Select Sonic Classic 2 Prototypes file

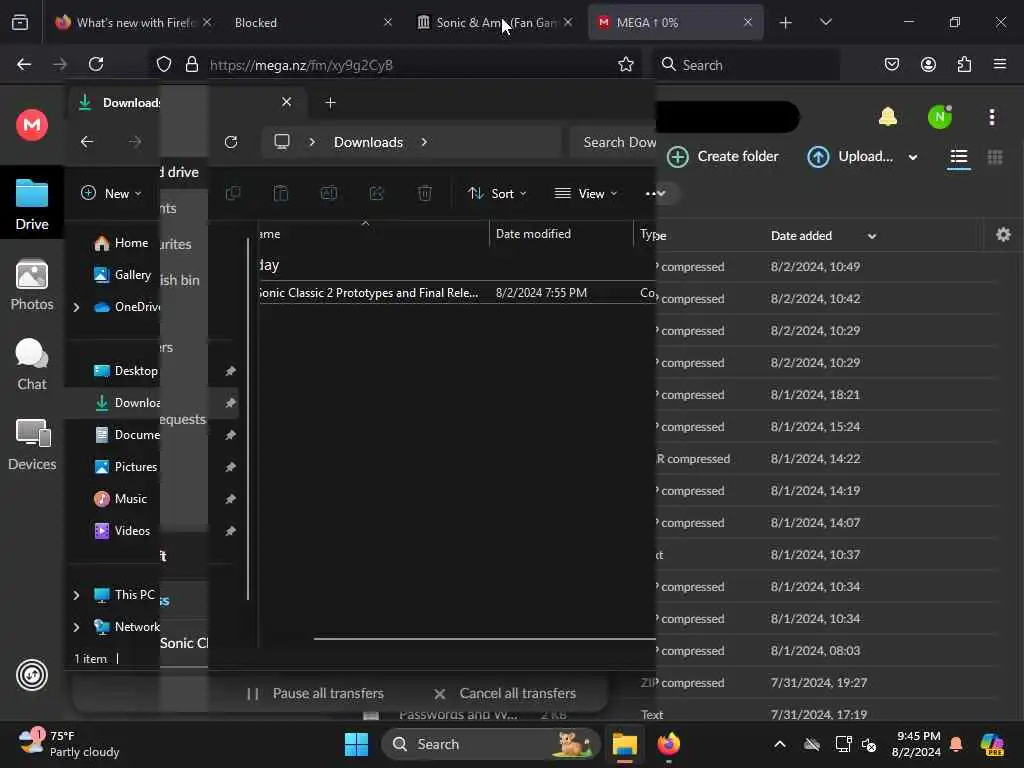[457, 293]
